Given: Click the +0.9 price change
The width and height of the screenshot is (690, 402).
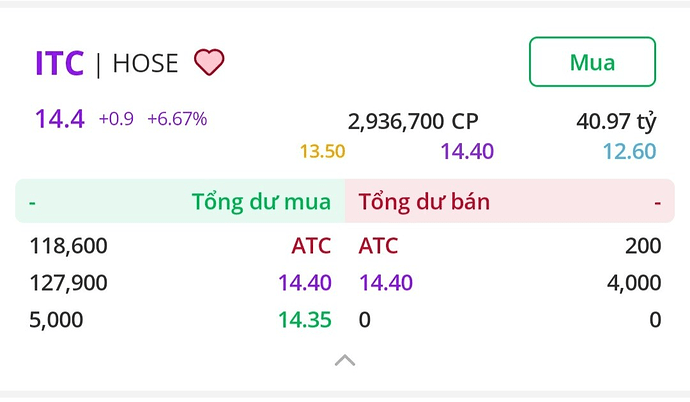Looking at the screenshot, I should [116, 119].
